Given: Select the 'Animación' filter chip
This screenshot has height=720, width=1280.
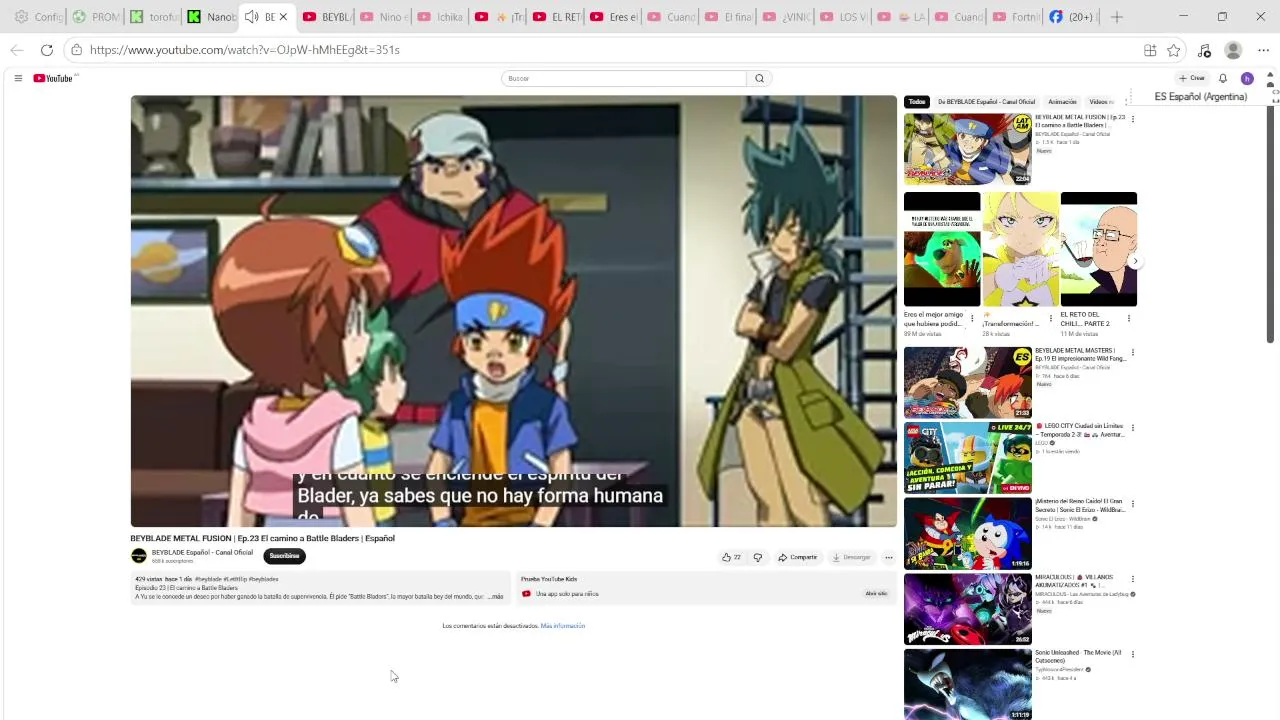Looking at the screenshot, I should click(1062, 102).
